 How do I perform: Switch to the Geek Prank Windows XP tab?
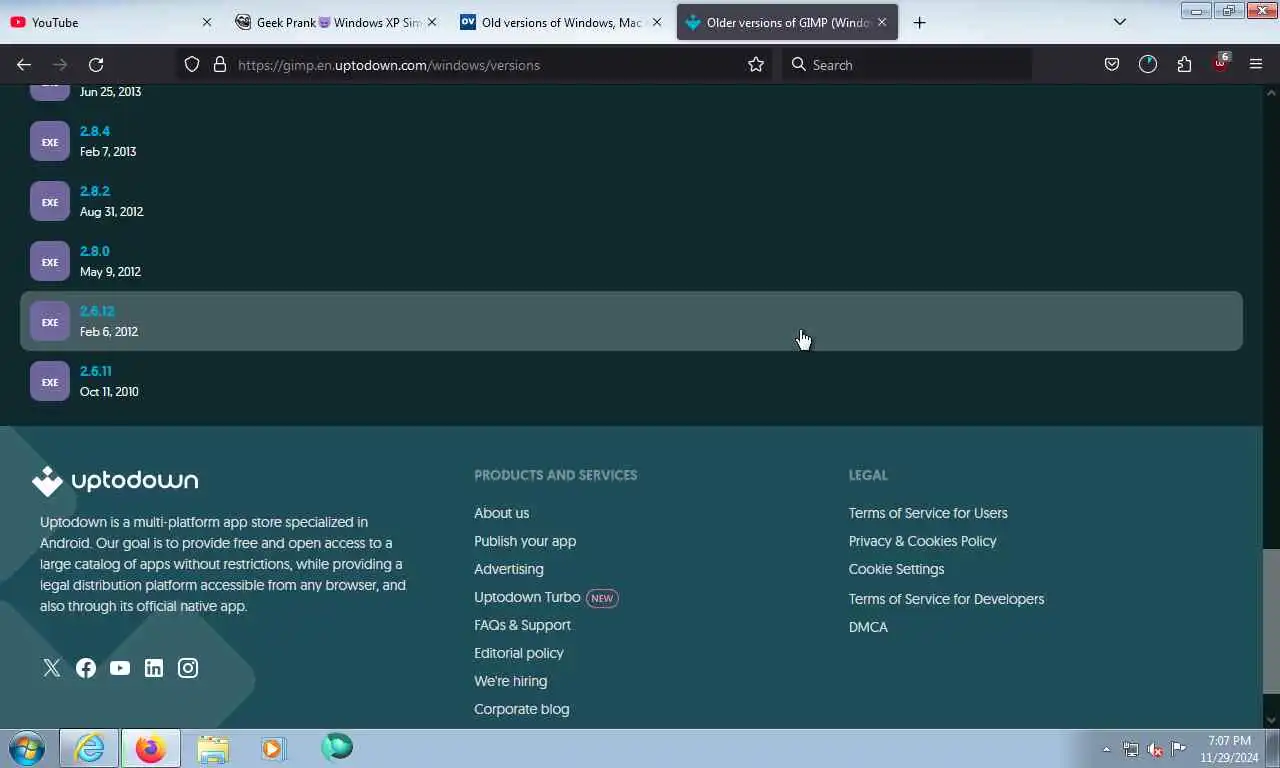tap(336, 22)
